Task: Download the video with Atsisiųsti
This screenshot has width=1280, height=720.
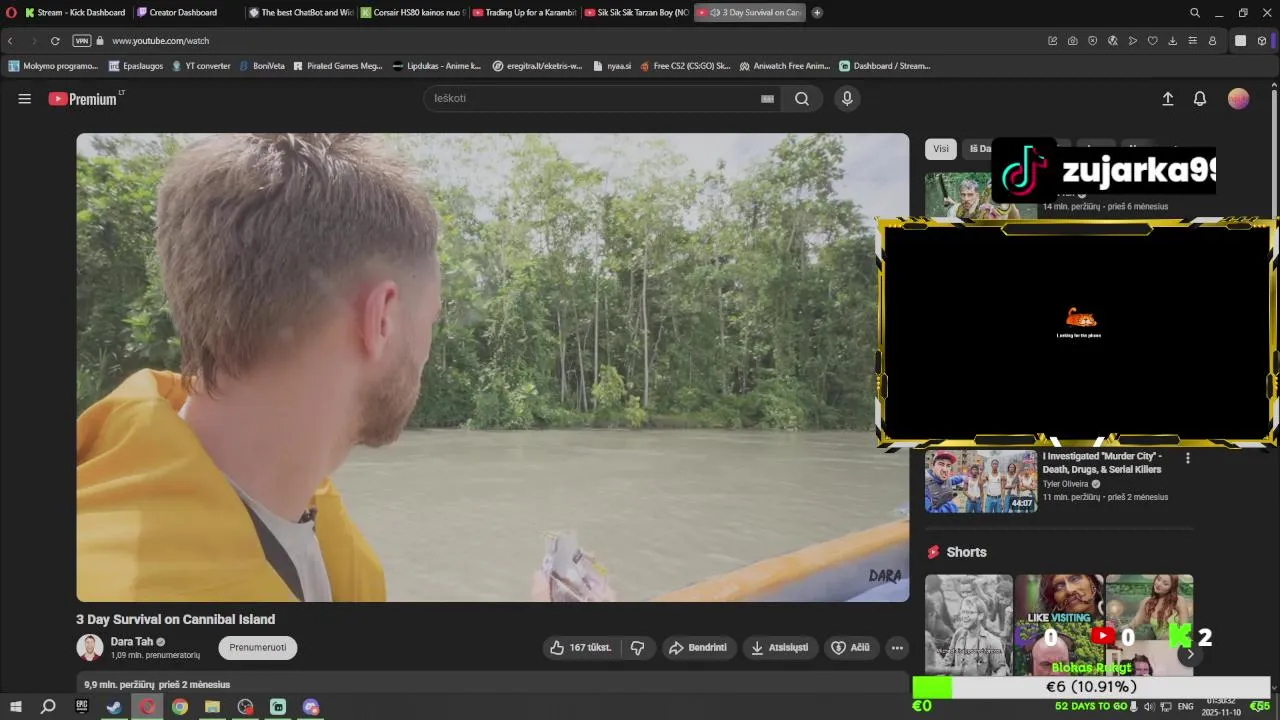Action: (780, 648)
